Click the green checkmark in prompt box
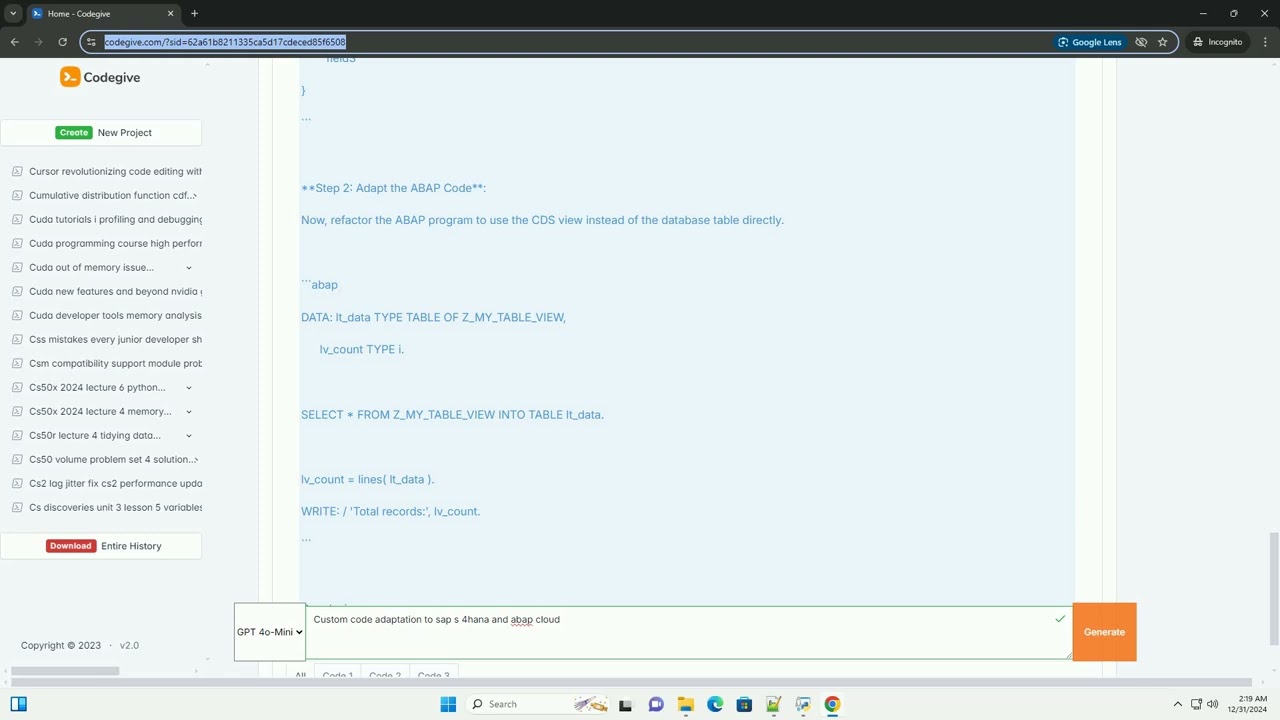1280x720 pixels. tap(1060, 619)
